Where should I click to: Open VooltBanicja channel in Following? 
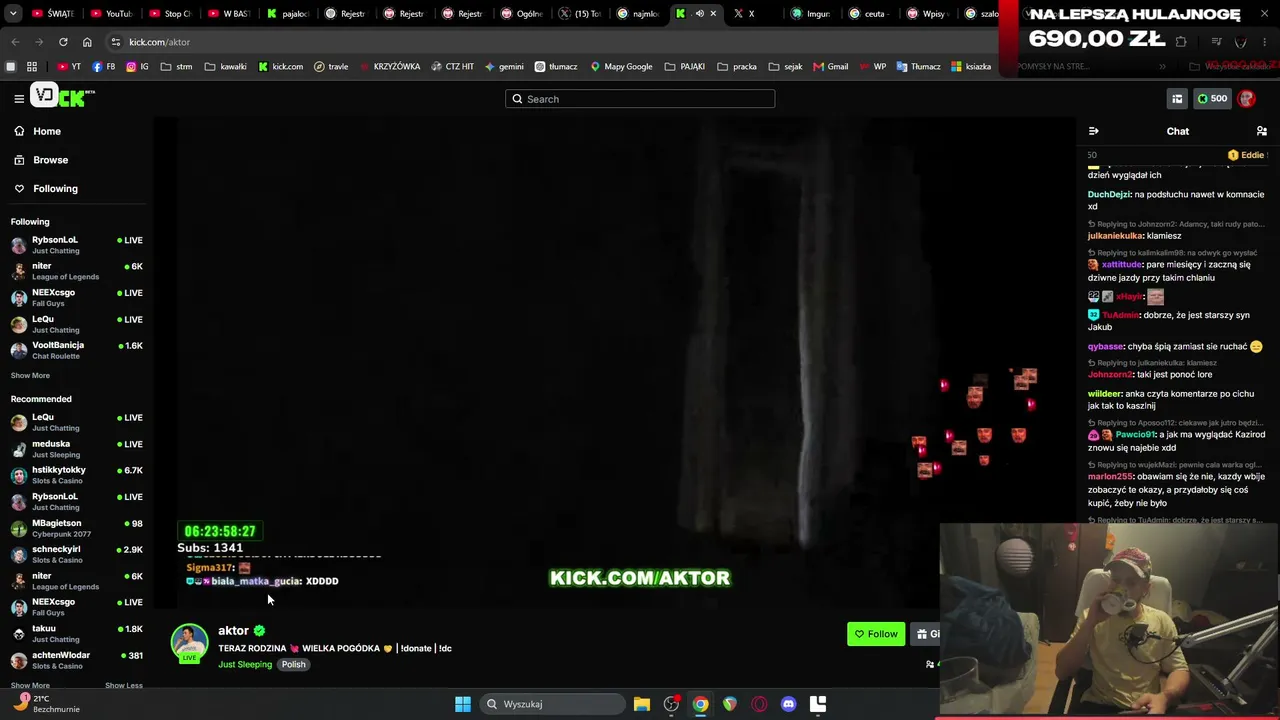click(76, 350)
